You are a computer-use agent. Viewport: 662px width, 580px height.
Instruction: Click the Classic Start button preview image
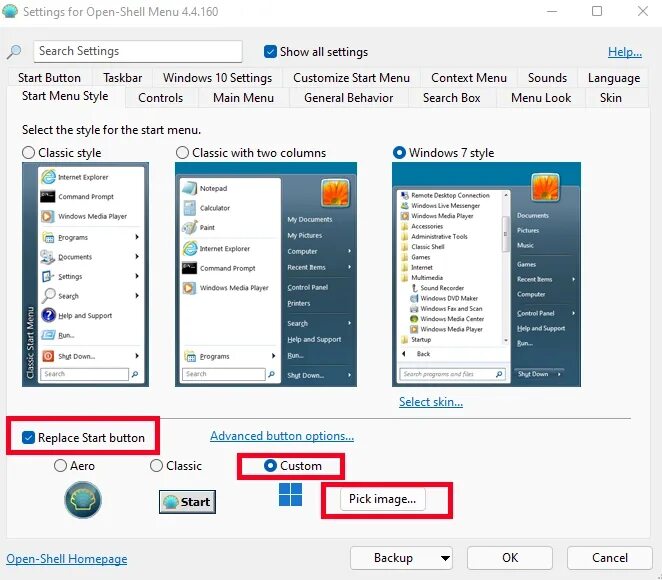pyautogui.click(x=187, y=501)
